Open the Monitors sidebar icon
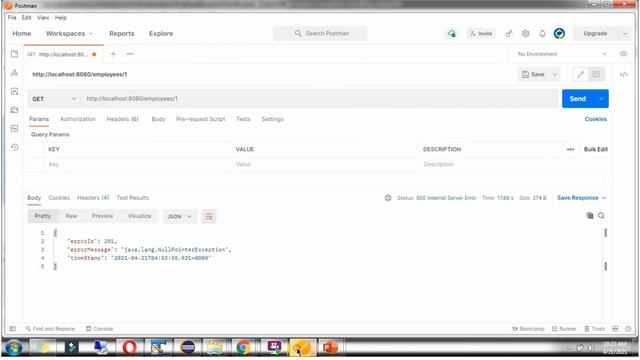Viewport: 640px width, 360px height. (x=14, y=129)
